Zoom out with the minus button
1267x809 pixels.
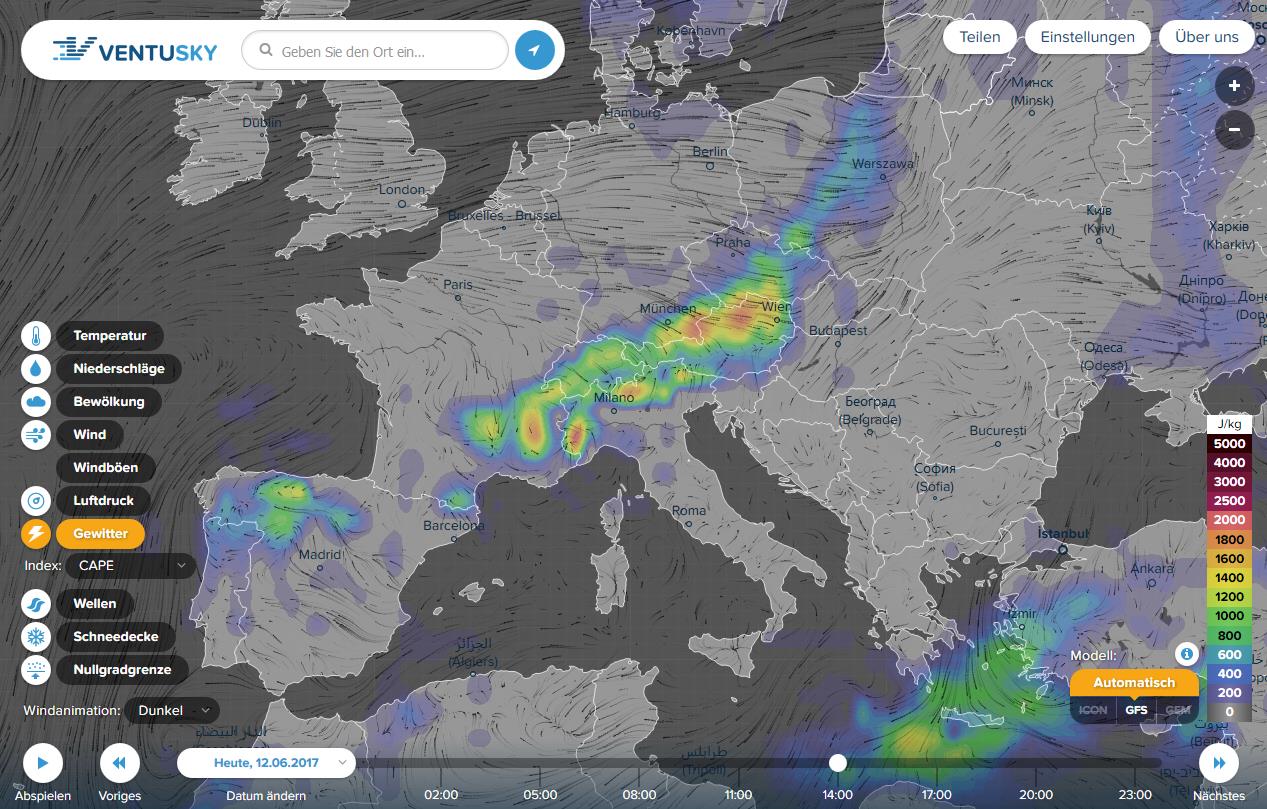1235,130
